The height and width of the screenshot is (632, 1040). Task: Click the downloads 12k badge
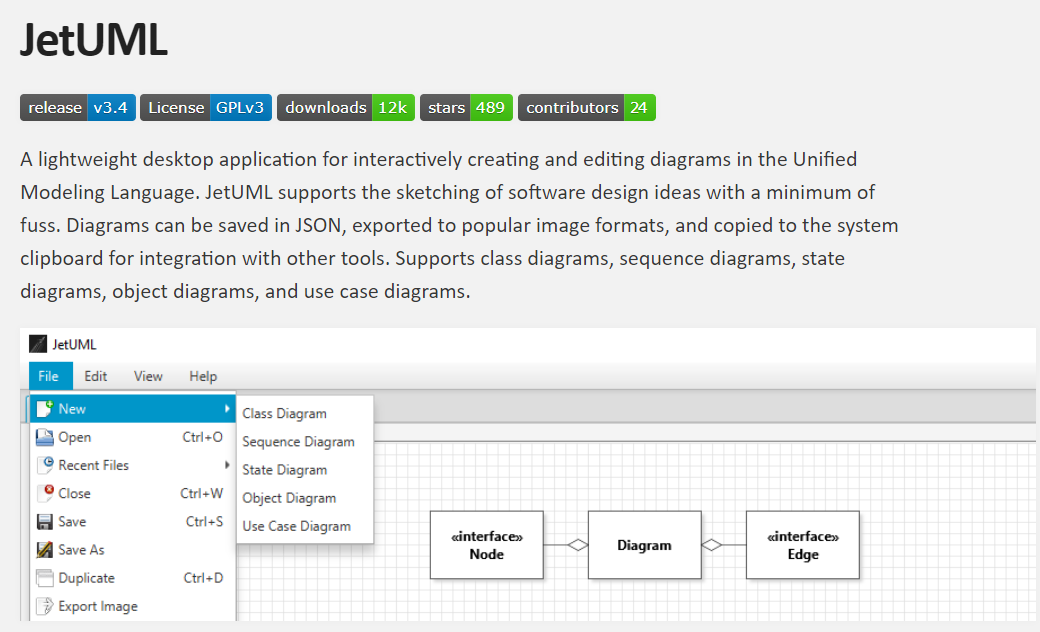[x=346, y=107]
